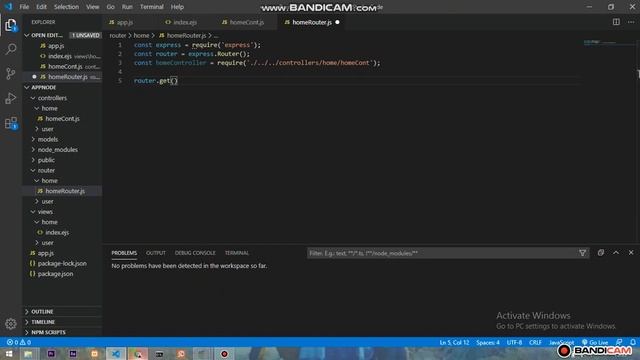This screenshot has width=640, height=360.
Task: Click CRLF end of line setting
Action: 535,342
